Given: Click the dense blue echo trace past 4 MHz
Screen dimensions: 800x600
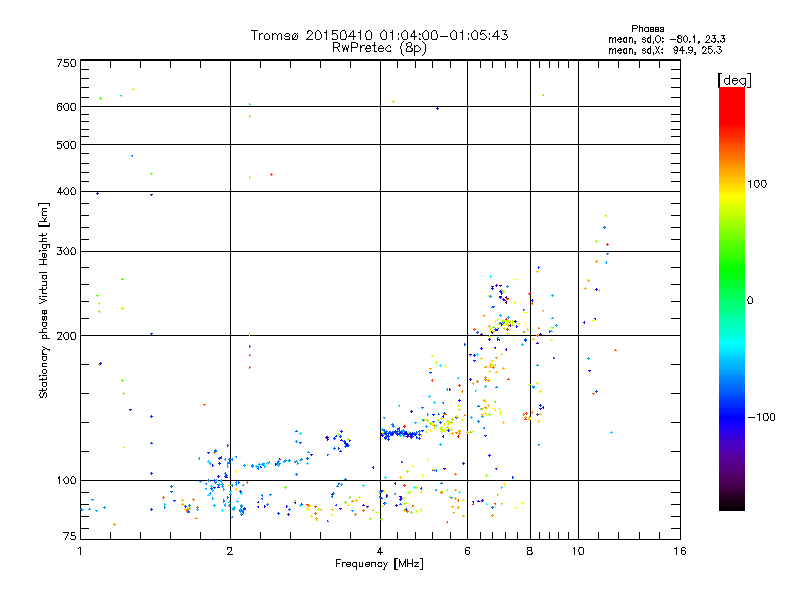Looking at the screenshot, I should point(402,434).
